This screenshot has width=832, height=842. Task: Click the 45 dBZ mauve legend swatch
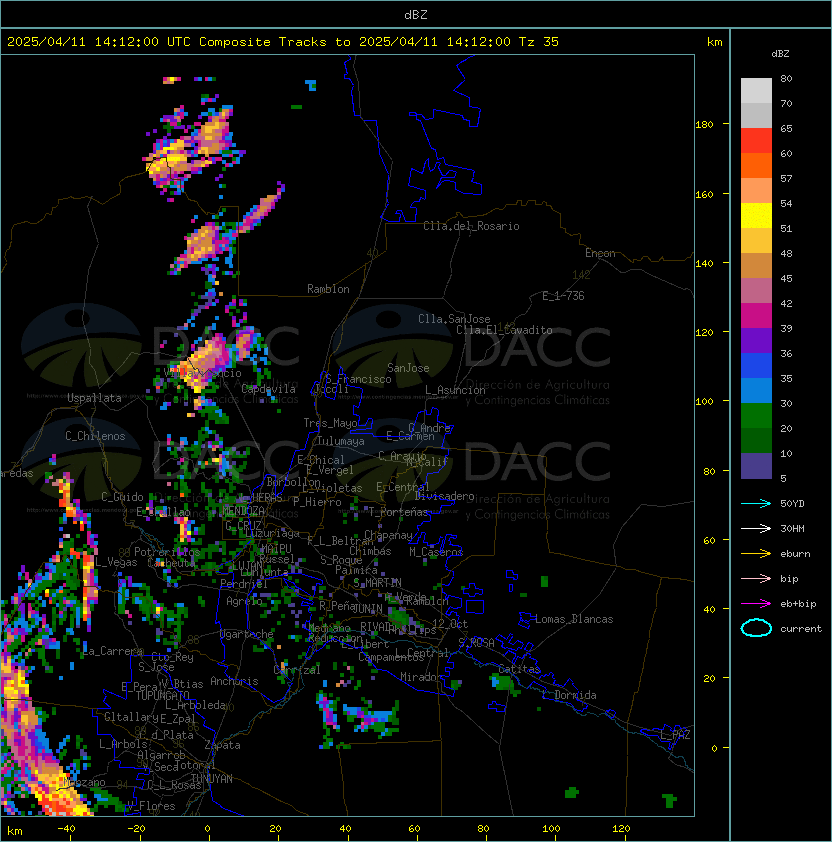coord(756,291)
